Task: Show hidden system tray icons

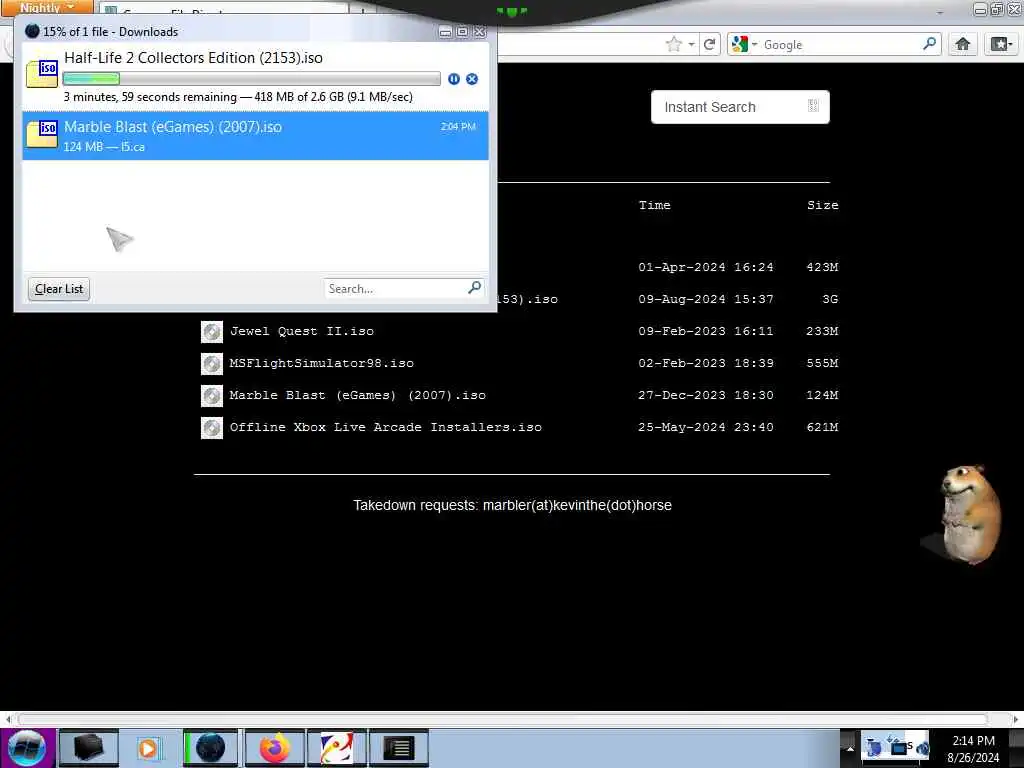Action: [850, 748]
